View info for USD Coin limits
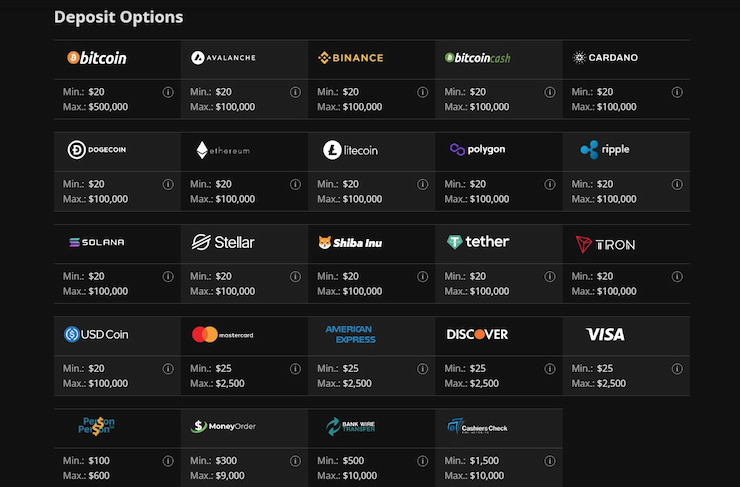 (168, 369)
